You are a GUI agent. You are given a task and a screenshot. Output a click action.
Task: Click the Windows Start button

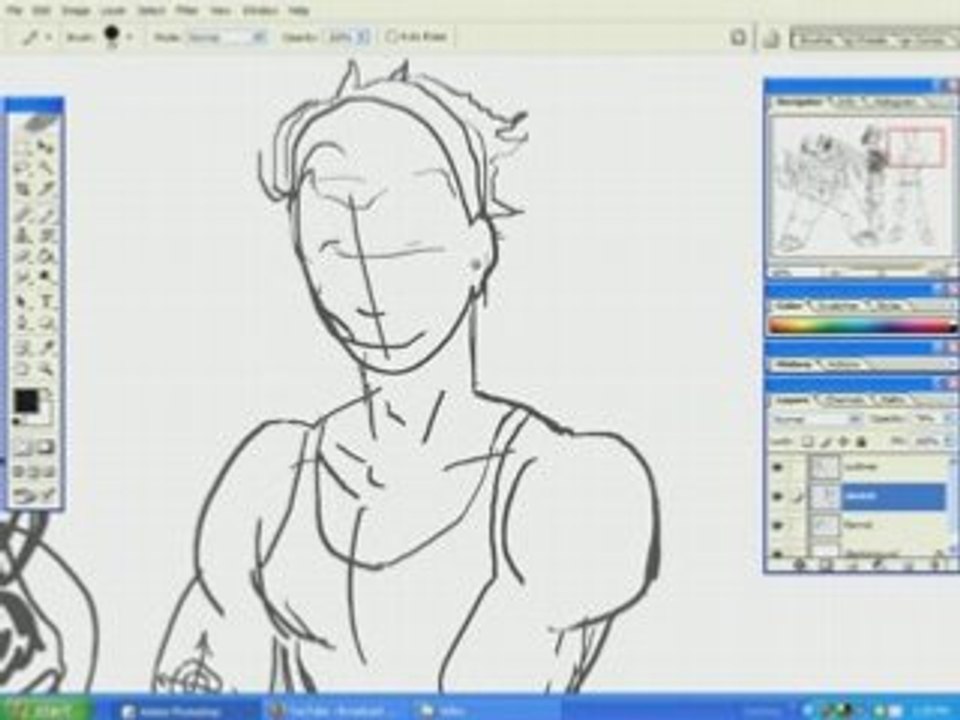point(43,710)
